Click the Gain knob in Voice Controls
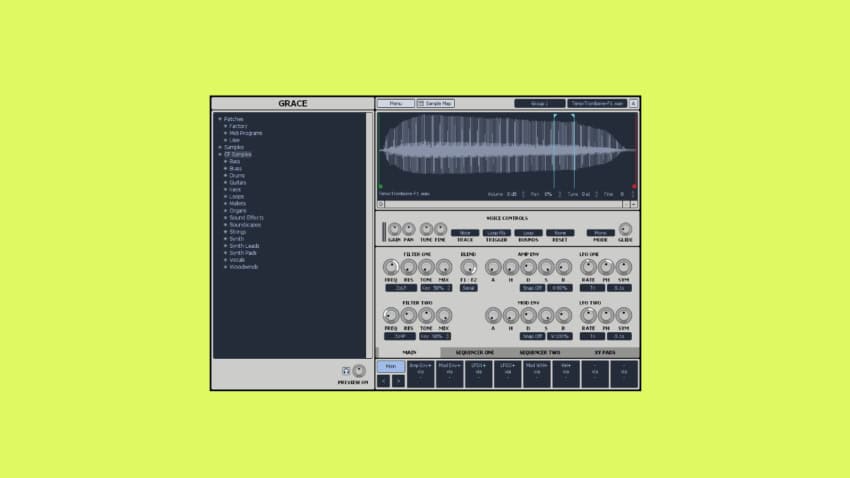Screen dimensions: 850x478 click(393, 229)
